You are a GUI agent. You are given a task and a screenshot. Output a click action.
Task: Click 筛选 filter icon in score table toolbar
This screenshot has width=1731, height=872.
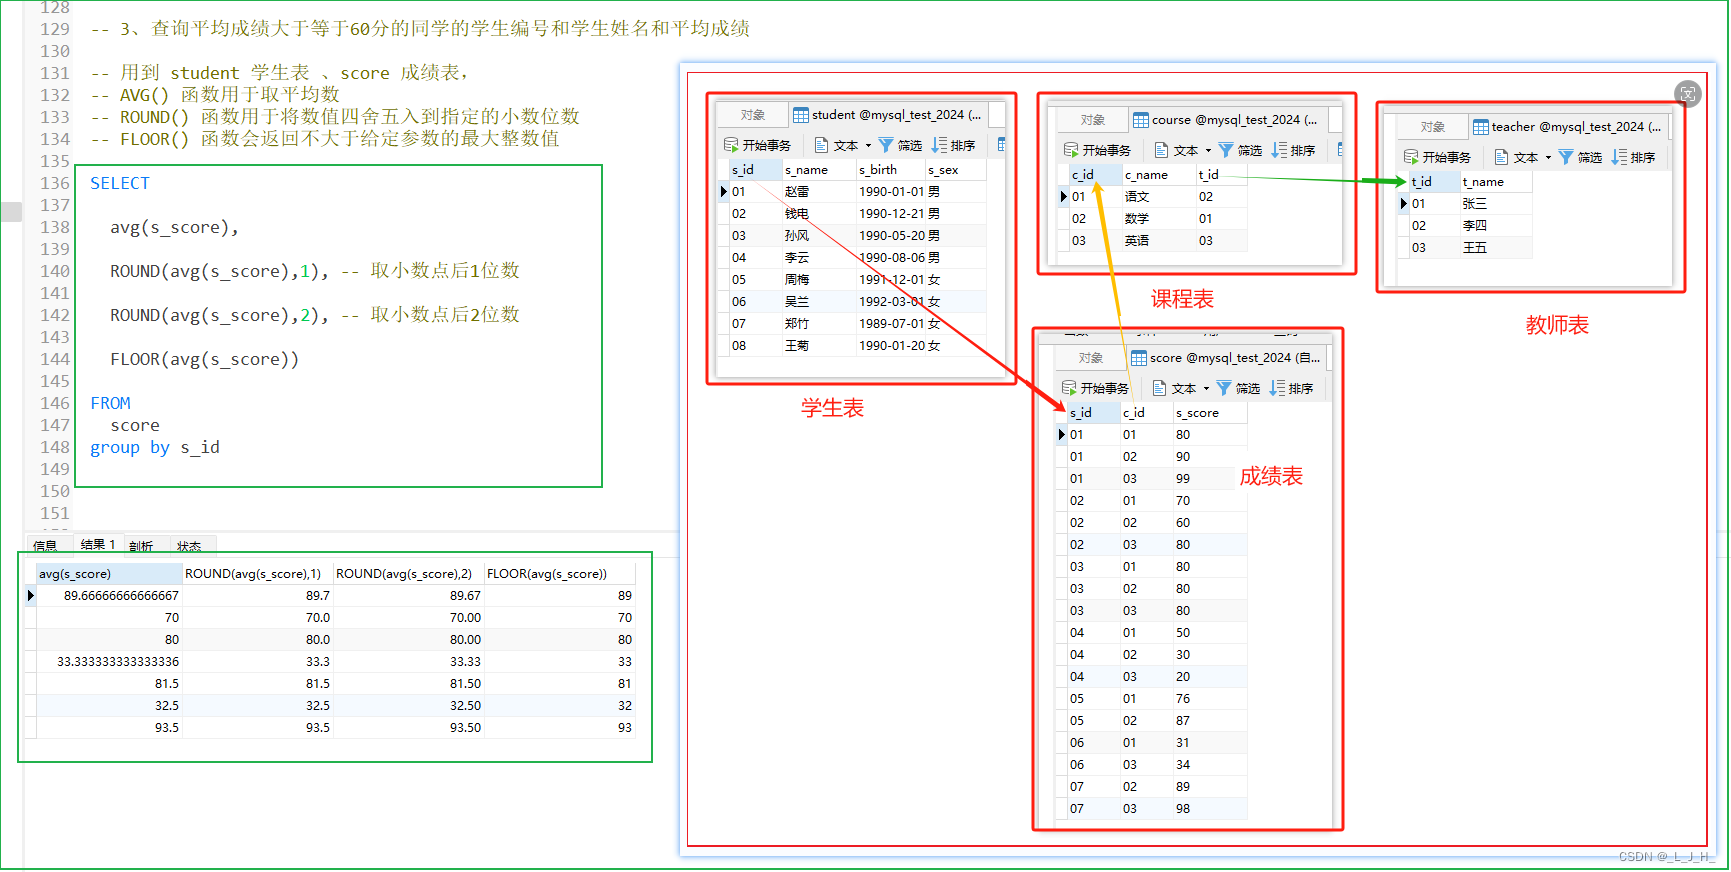click(1224, 388)
